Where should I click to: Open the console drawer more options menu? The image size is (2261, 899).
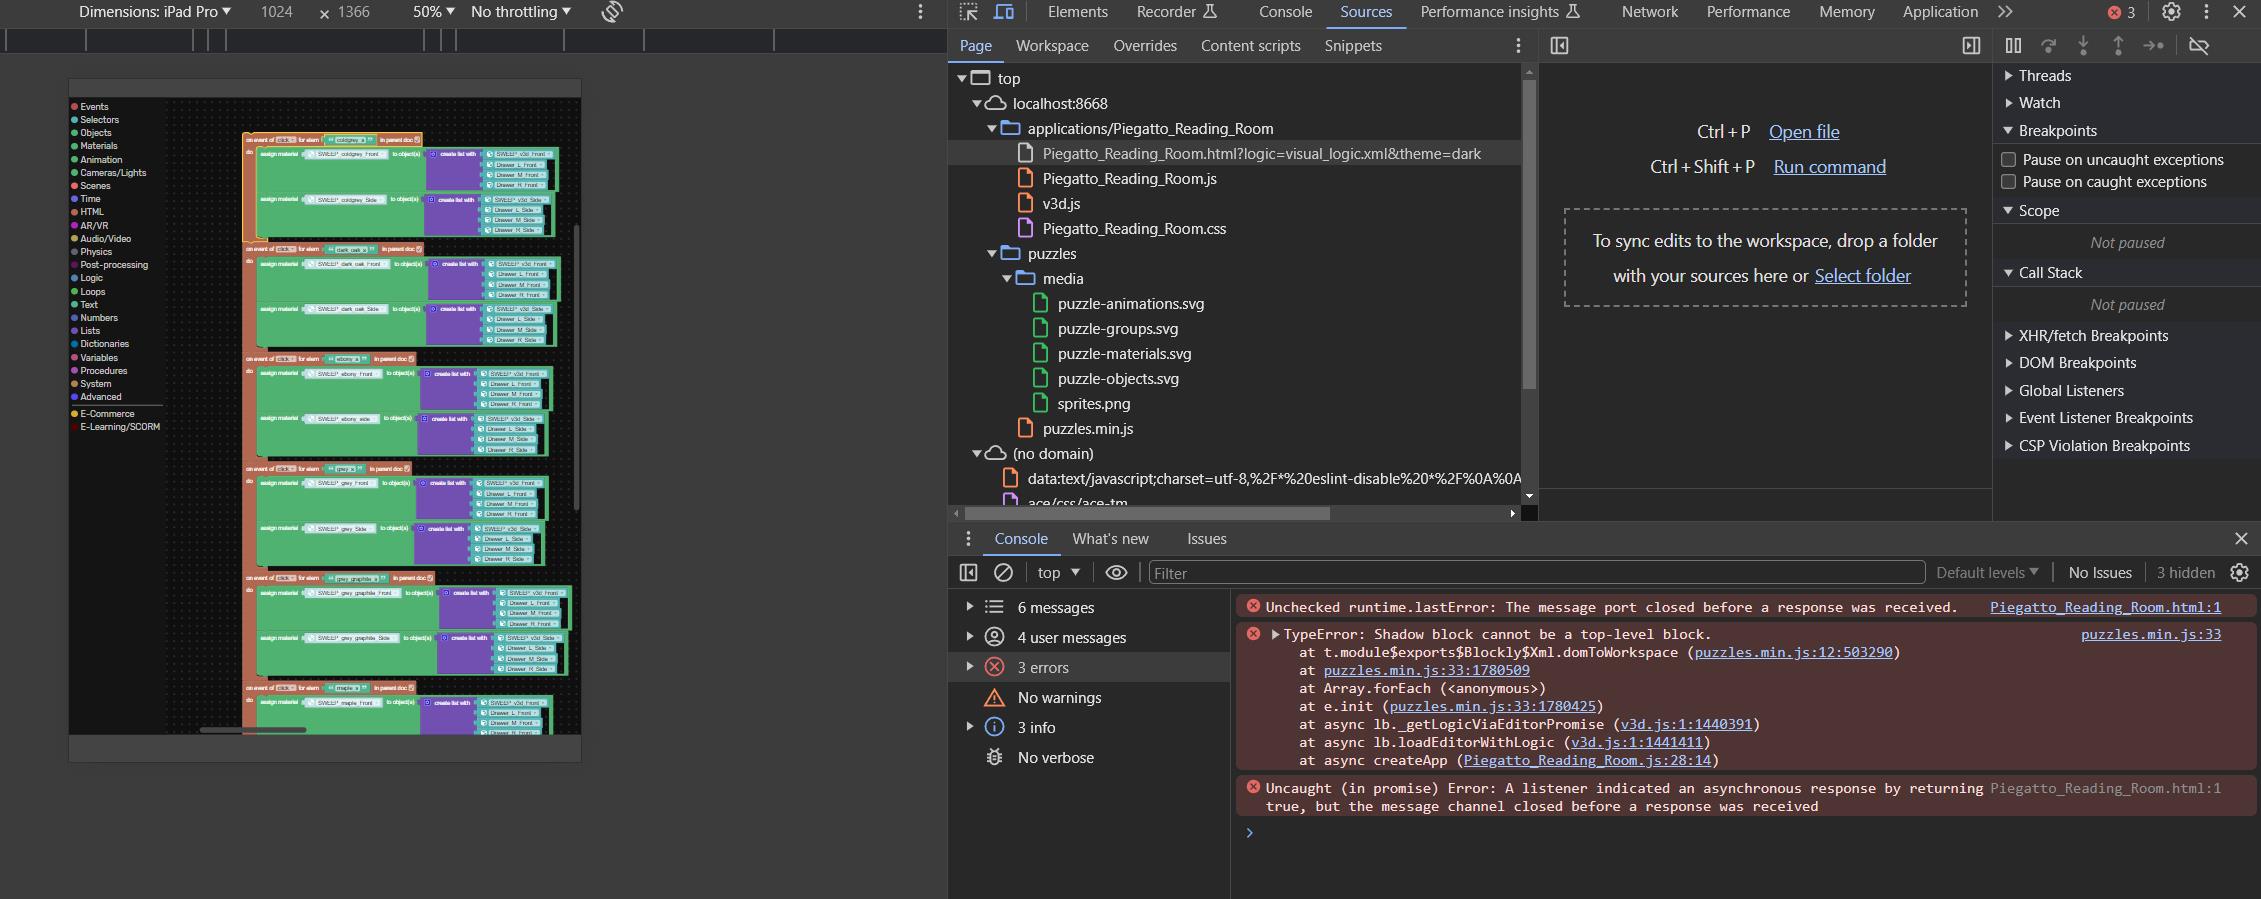[x=967, y=539]
